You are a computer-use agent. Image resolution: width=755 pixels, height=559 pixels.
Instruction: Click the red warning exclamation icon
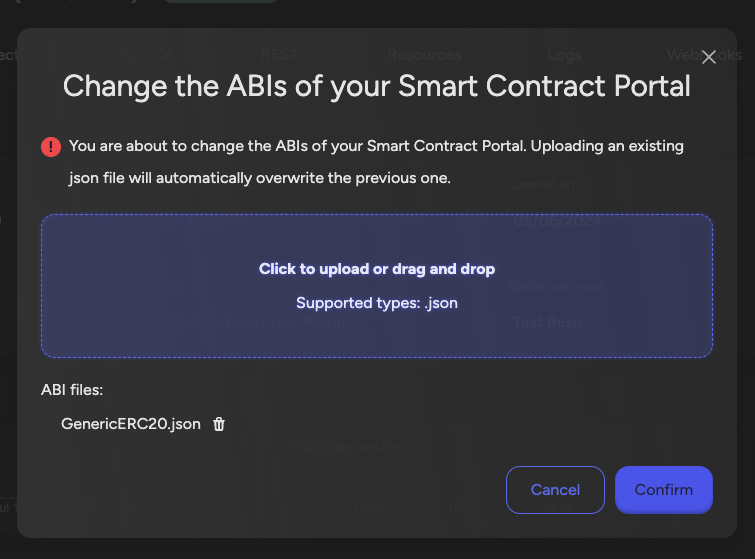pyautogui.click(x=51, y=147)
